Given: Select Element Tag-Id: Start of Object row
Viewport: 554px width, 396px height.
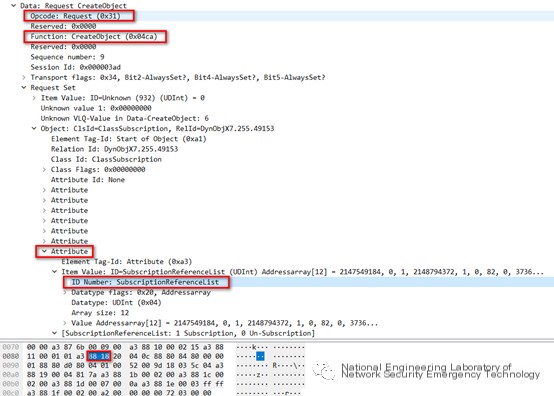Looking at the screenshot, I should click(129, 139).
